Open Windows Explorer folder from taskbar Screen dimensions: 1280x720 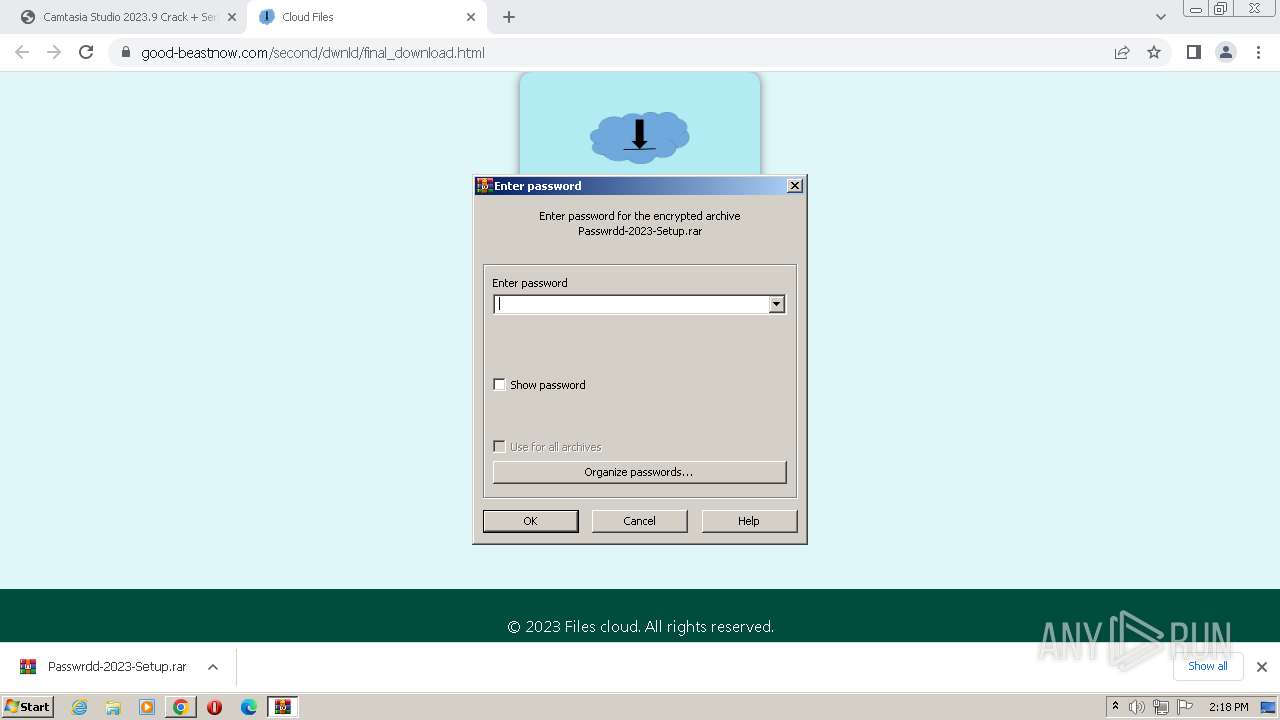[113, 707]
